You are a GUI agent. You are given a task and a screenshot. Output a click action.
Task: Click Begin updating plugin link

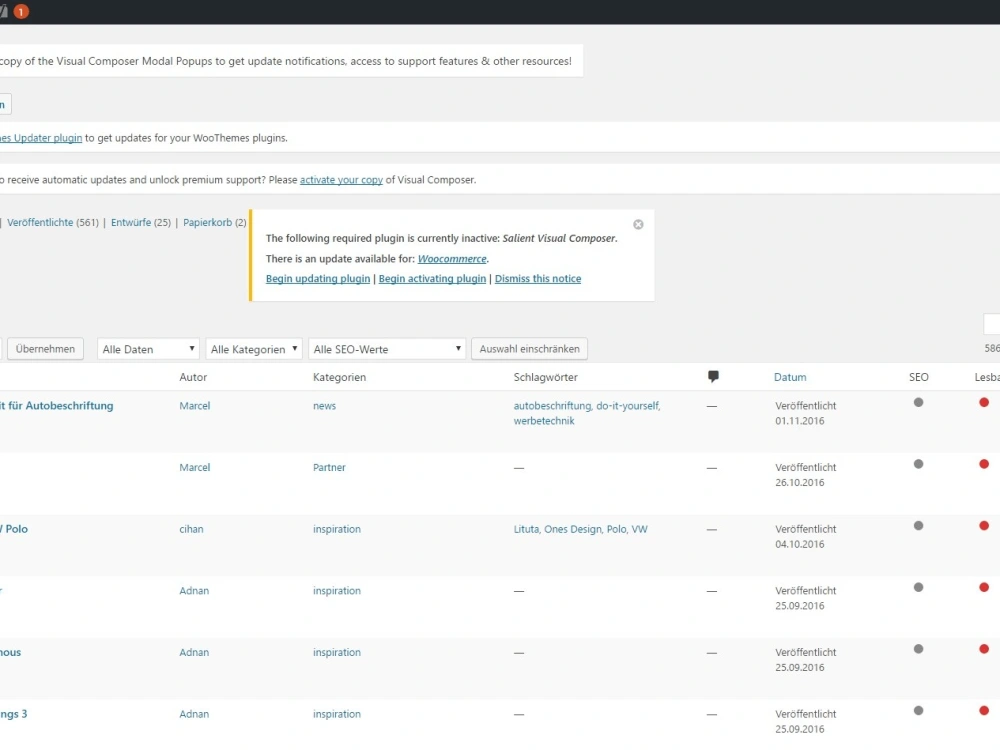click(318, 279)
